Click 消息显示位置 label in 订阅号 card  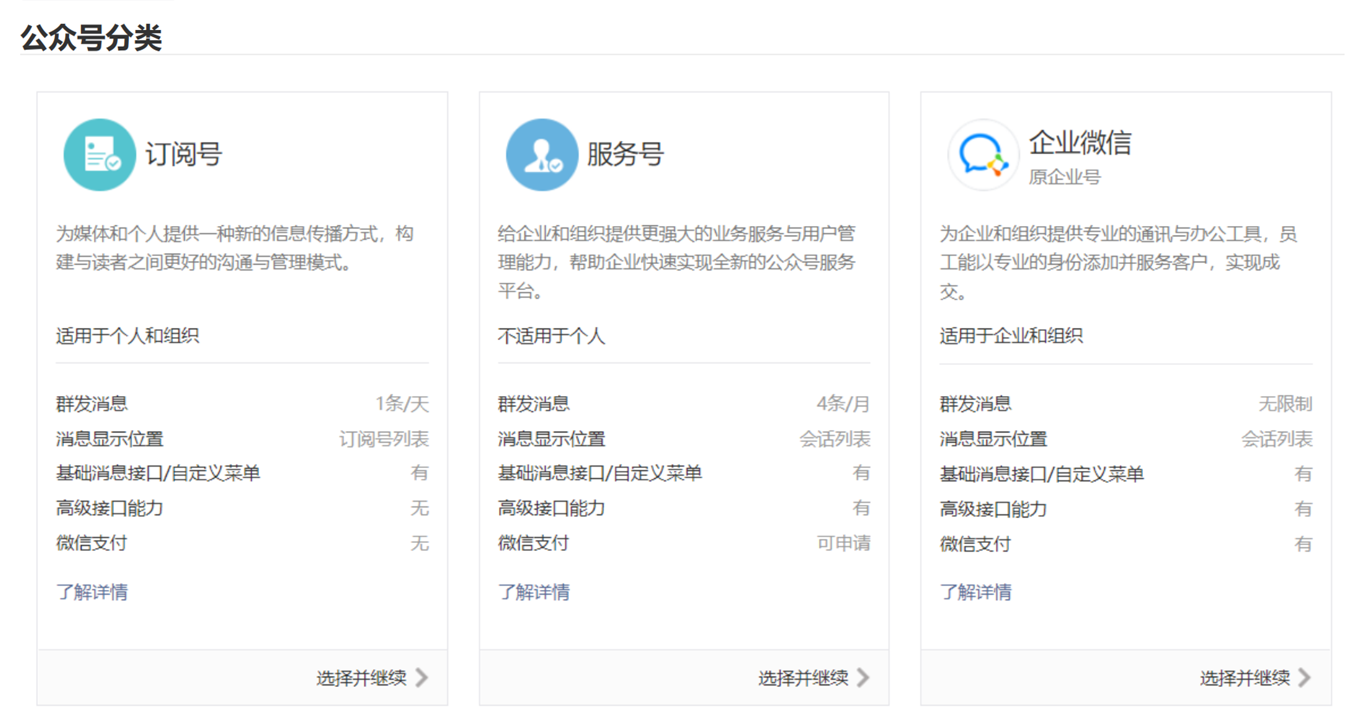(110, 439)
